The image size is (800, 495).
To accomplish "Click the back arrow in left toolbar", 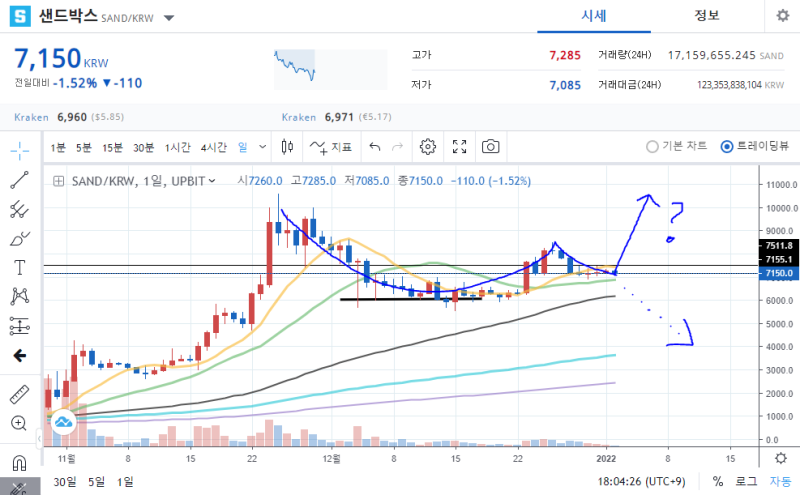I will click(20, 355).
